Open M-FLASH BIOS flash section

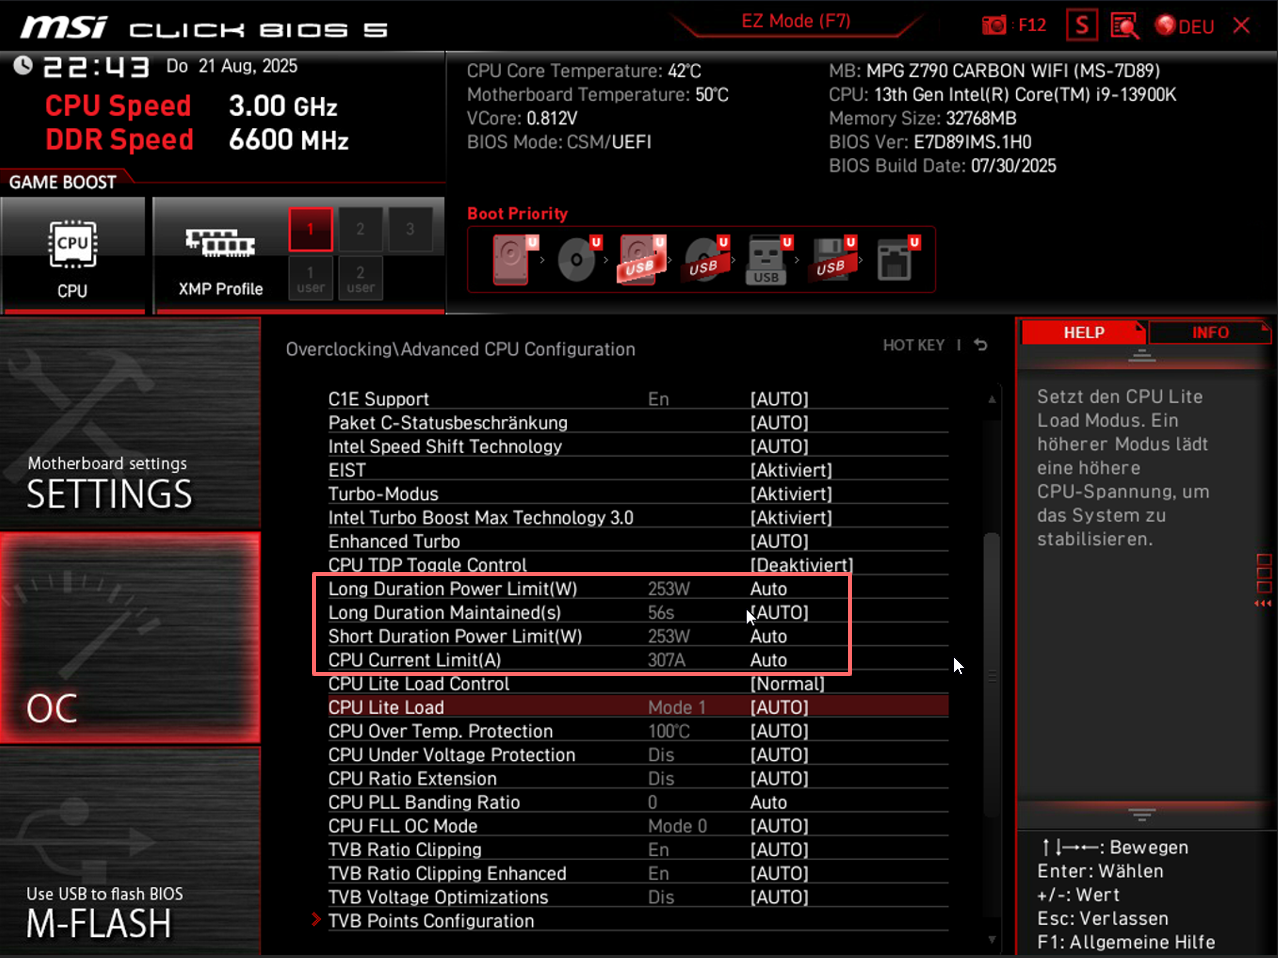pyautogui.click(x=130, y=852)
